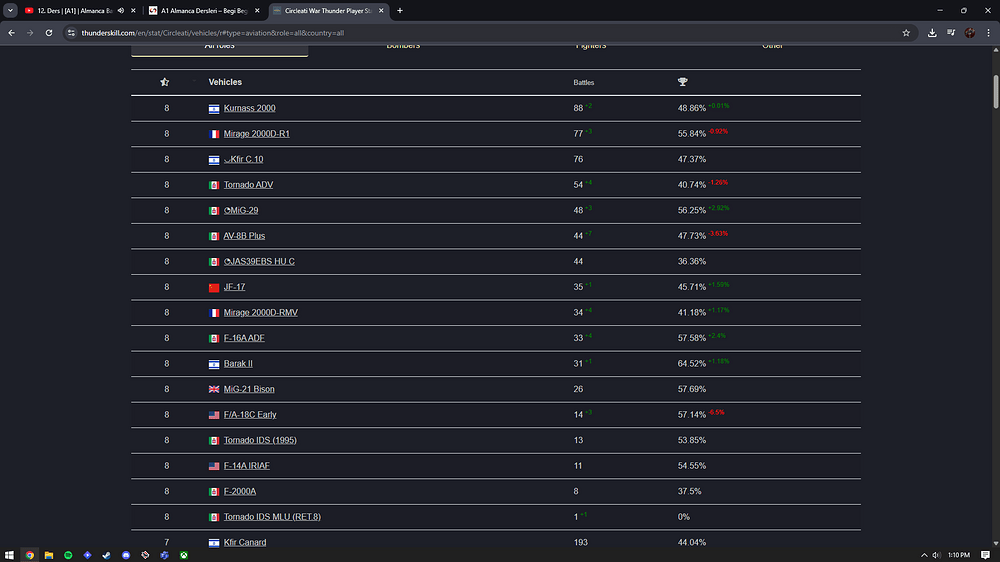Open Tornado ADV vehicle link
1000x562 pixels.
(248, 184)
